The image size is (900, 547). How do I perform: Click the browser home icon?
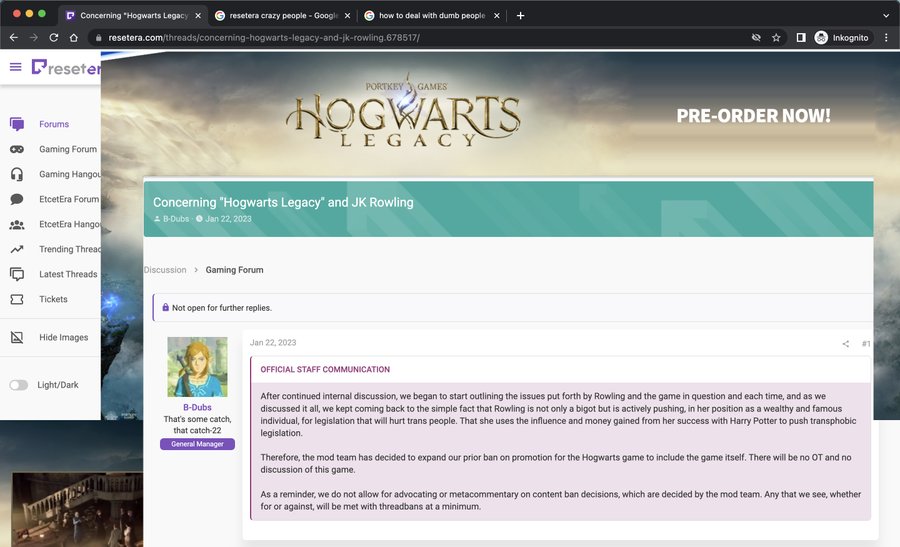[x=73, y=37]
